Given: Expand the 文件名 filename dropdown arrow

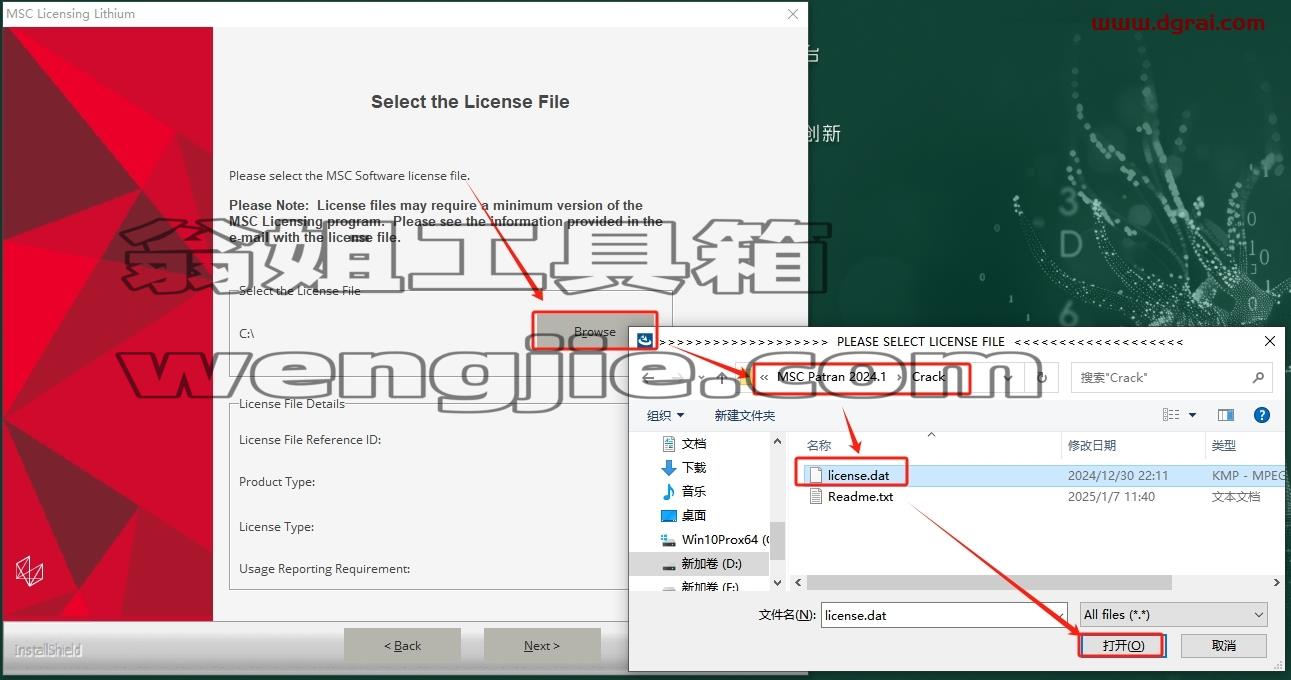Looking at the screenshot, I should point(1058,615).
